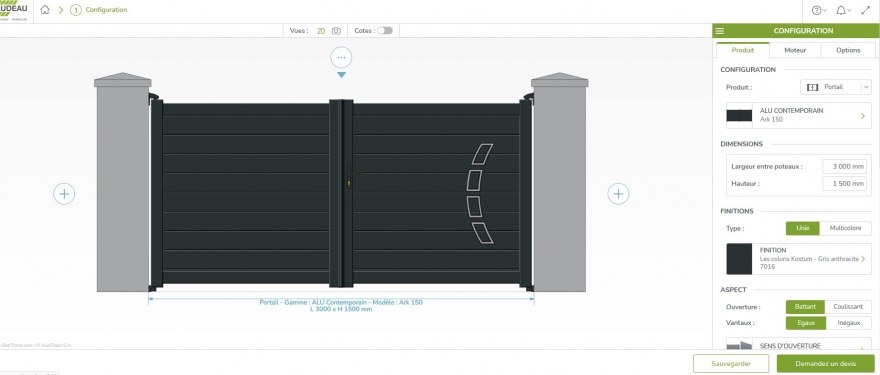Select Inégaux vantaux option
Image resolution: width=880 pixels, height=375 pixels.
coord(849,323)
